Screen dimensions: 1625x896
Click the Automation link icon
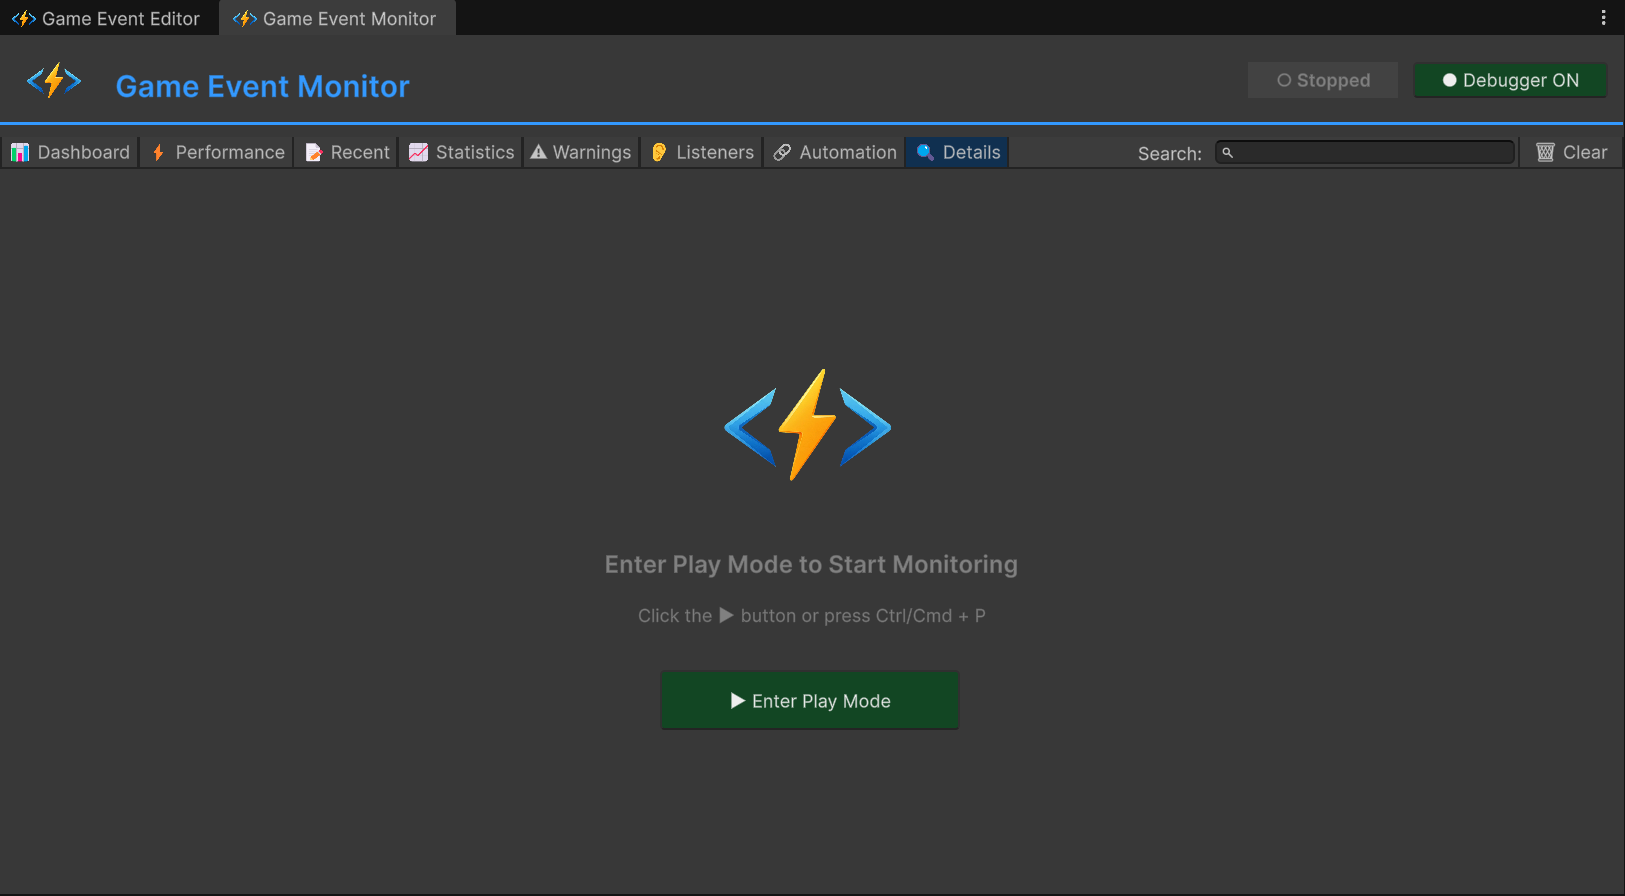[x=782, y=152]
